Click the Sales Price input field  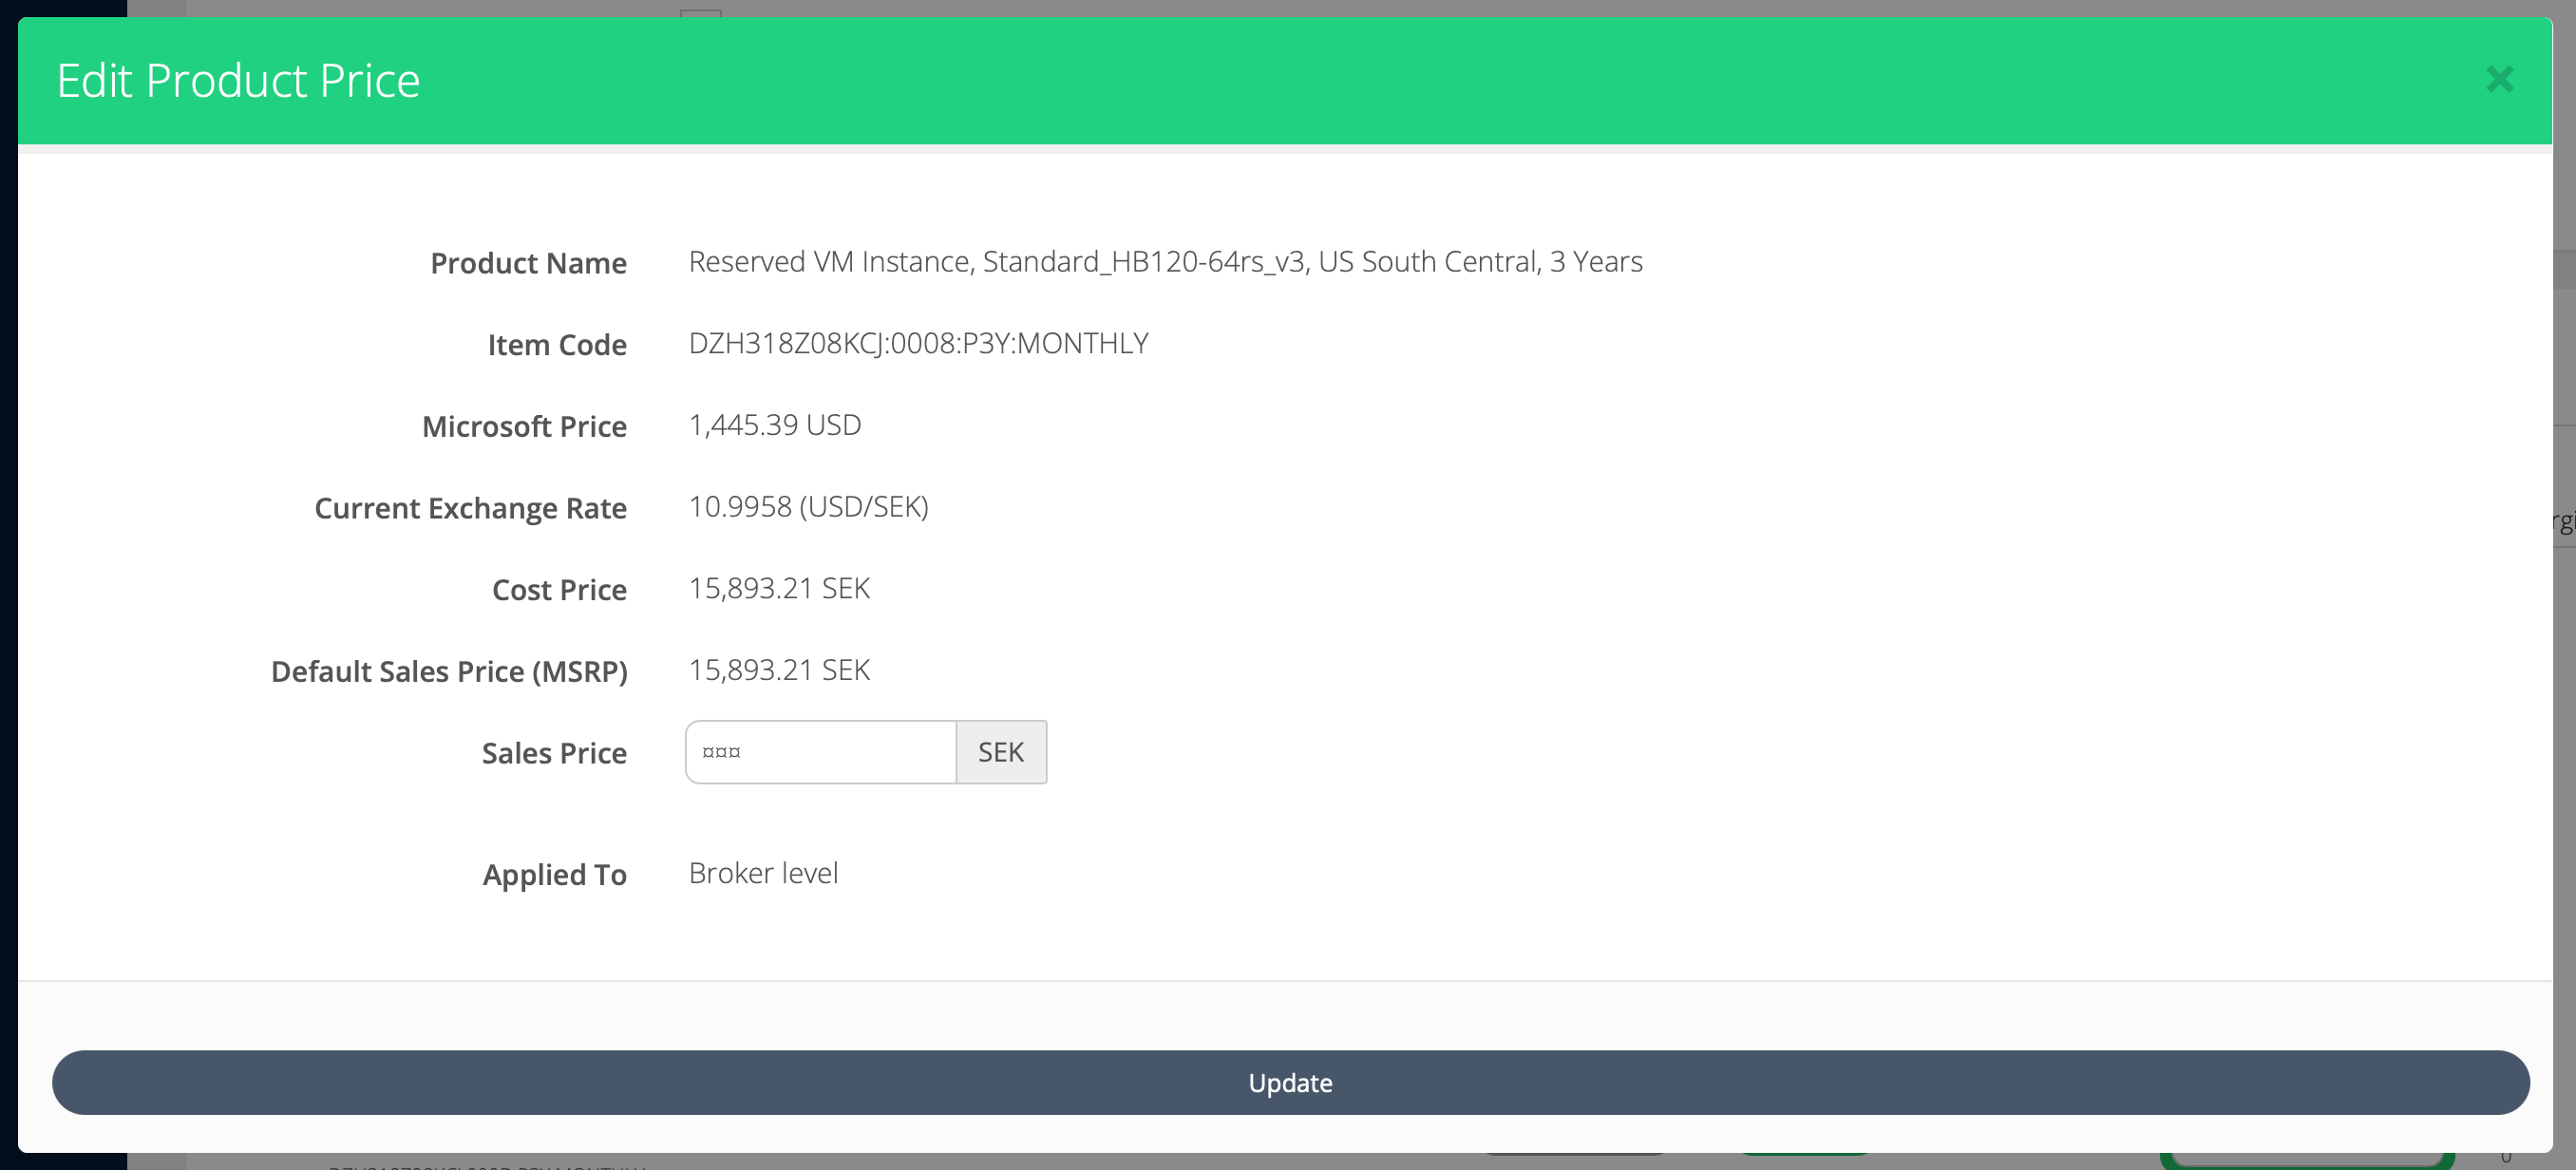tap(818, 751)
